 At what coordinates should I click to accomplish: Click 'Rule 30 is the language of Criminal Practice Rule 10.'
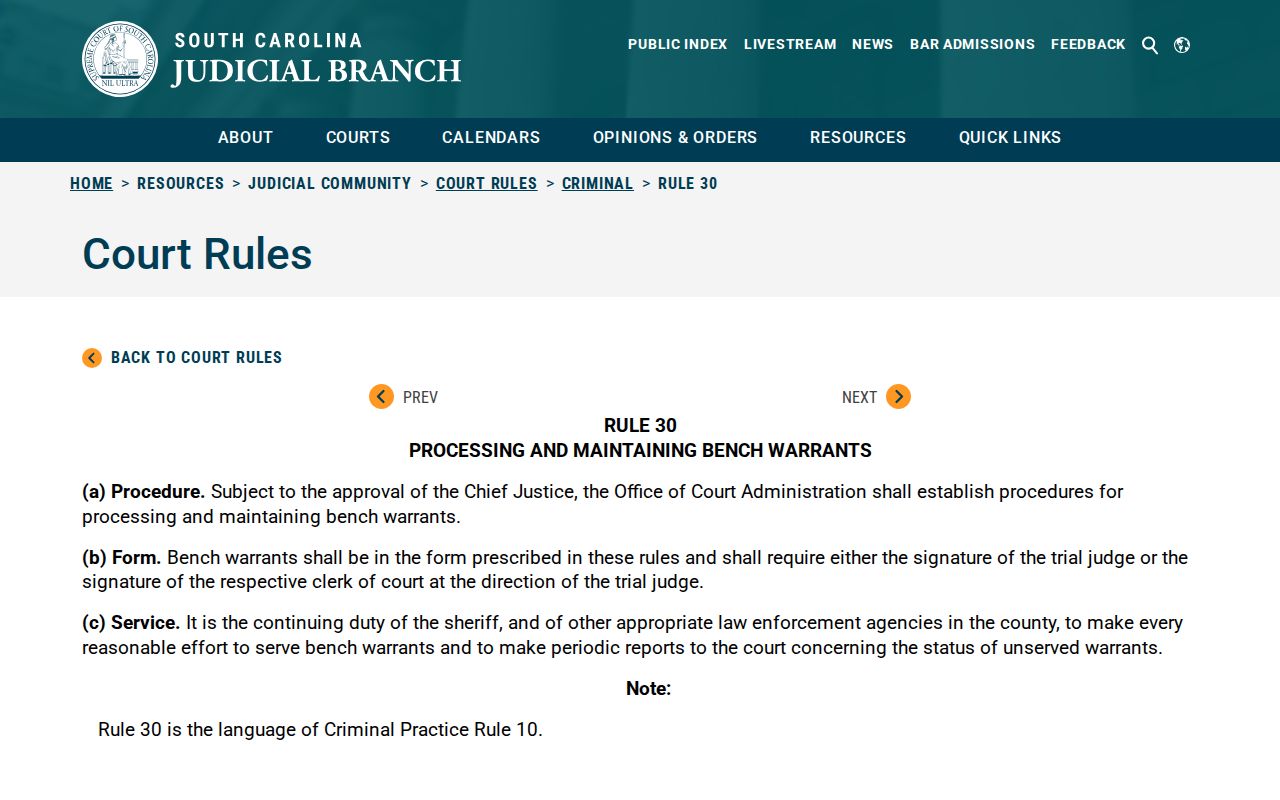320,730
